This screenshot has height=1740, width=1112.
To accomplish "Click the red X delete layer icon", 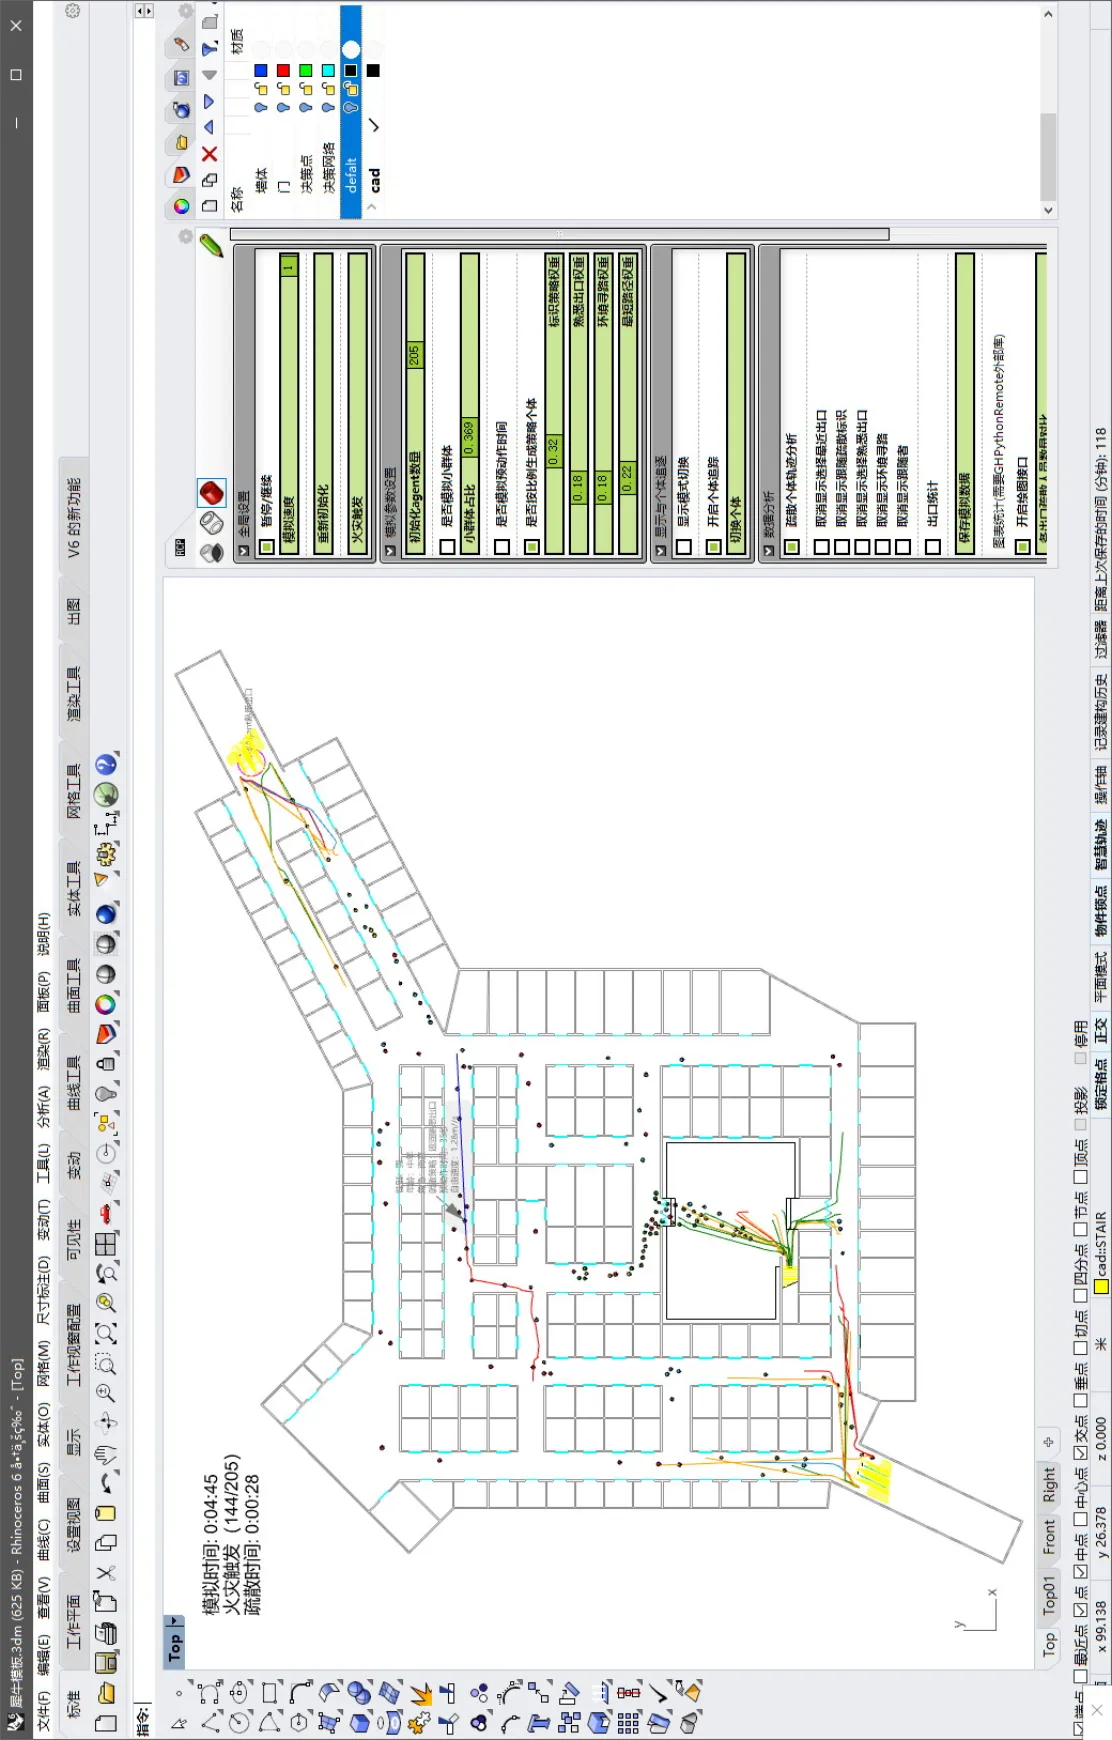I will tap(209, 154).
